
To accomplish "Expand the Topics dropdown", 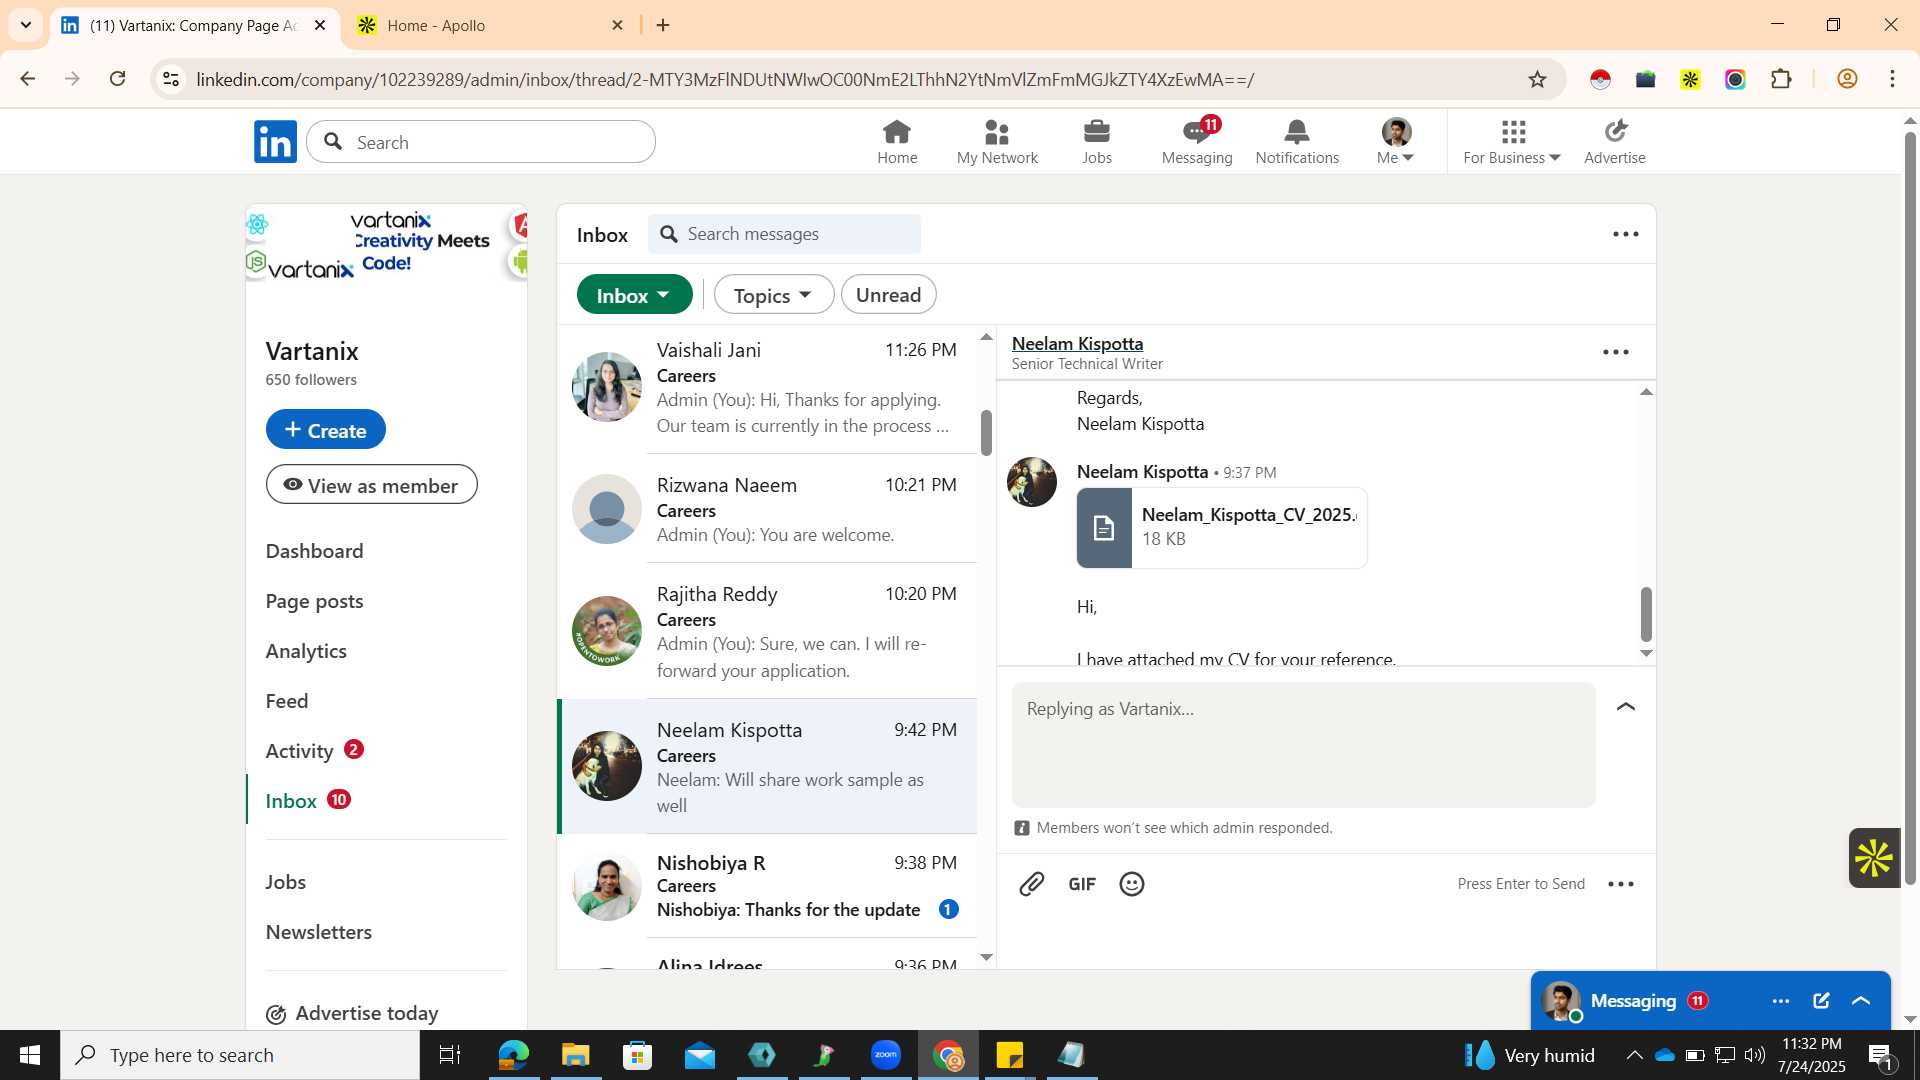I will point(773,295).
